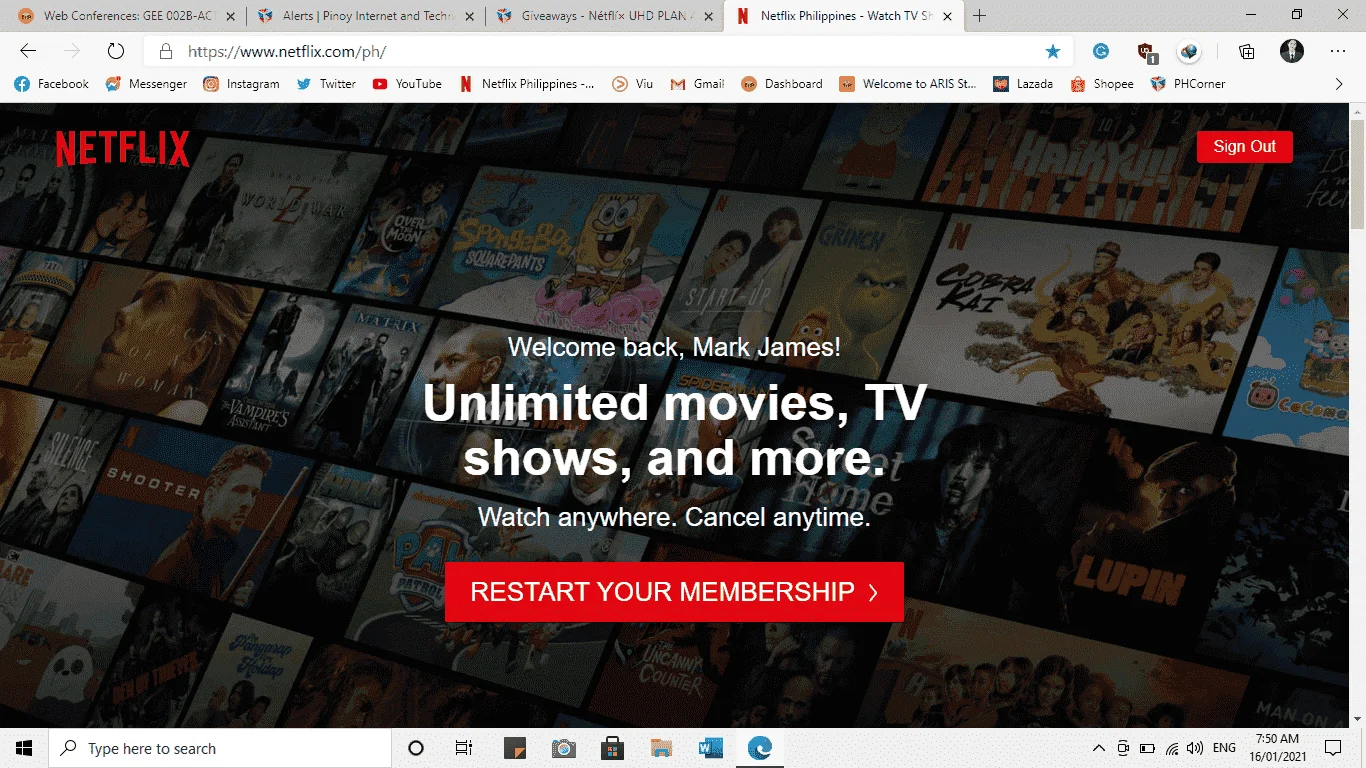The height and width of the screenshot is (768, 1366).
Task: Open the Edge settings and more menu
Action: 1338,51
